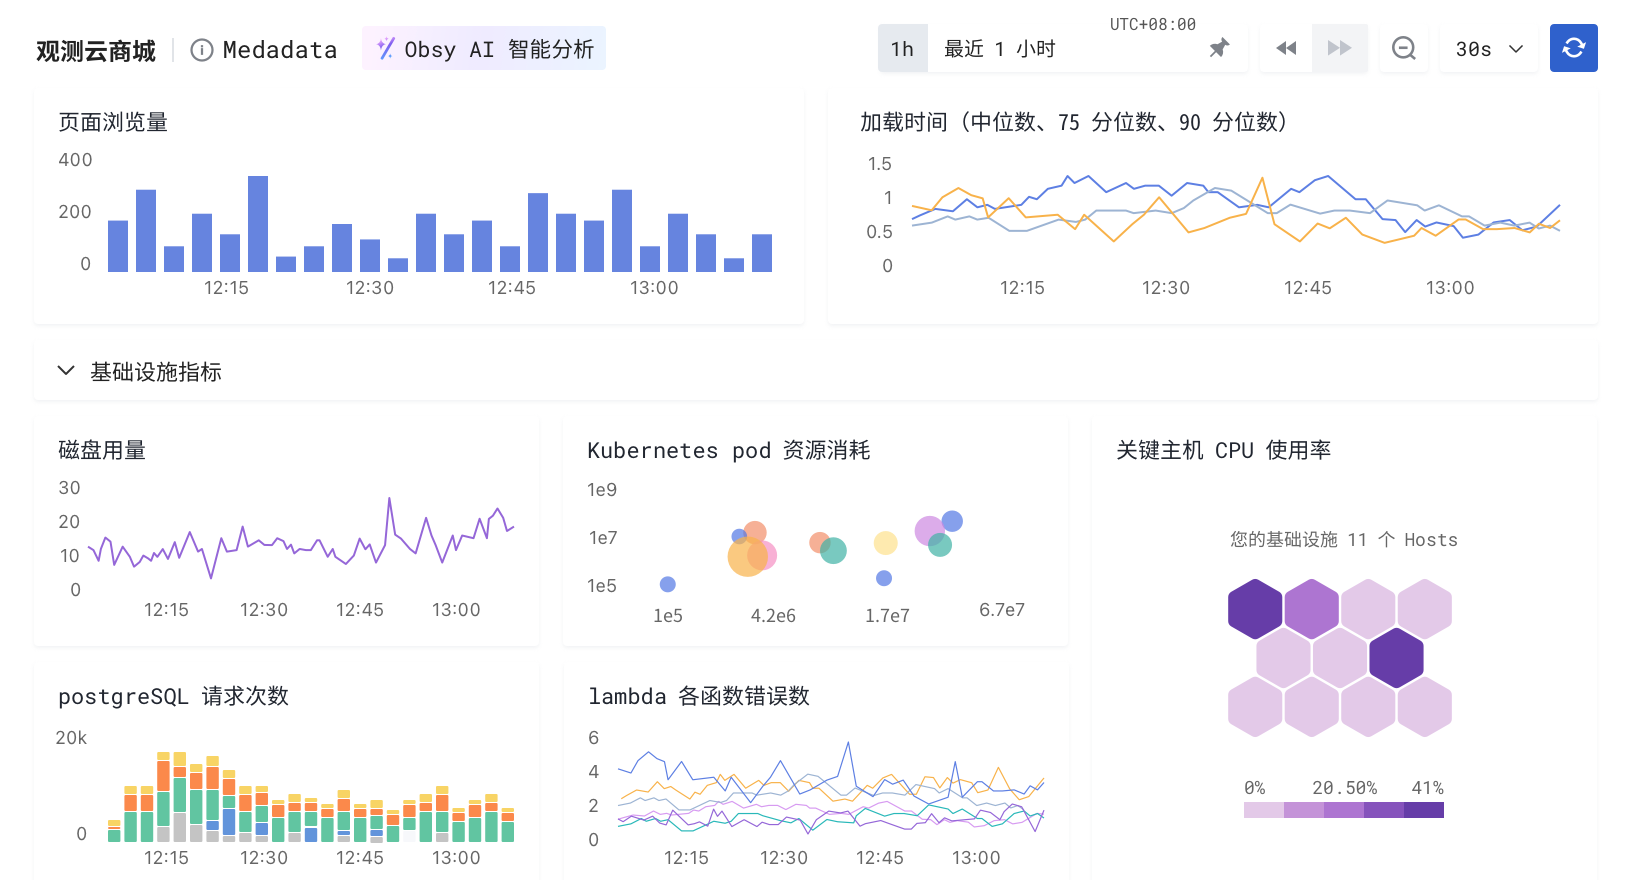Click the 观测云商城 dashboard title
The width and height of the screenshot is (1636, 880).
[96, 51]
